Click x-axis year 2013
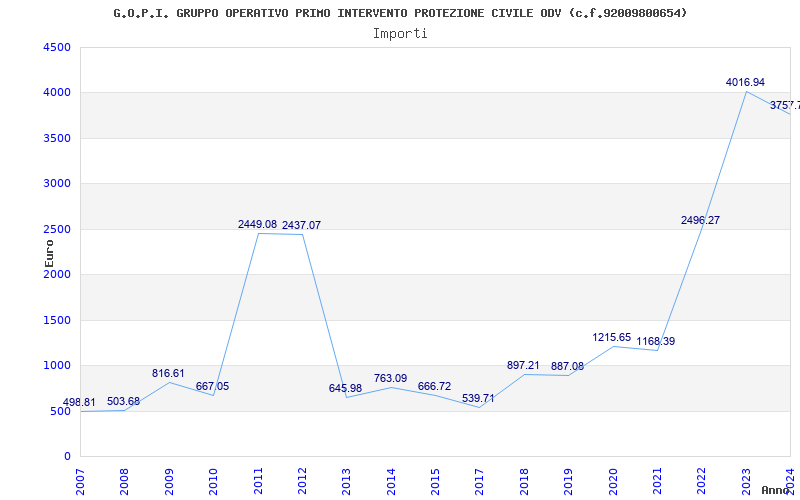 [346, 482]
